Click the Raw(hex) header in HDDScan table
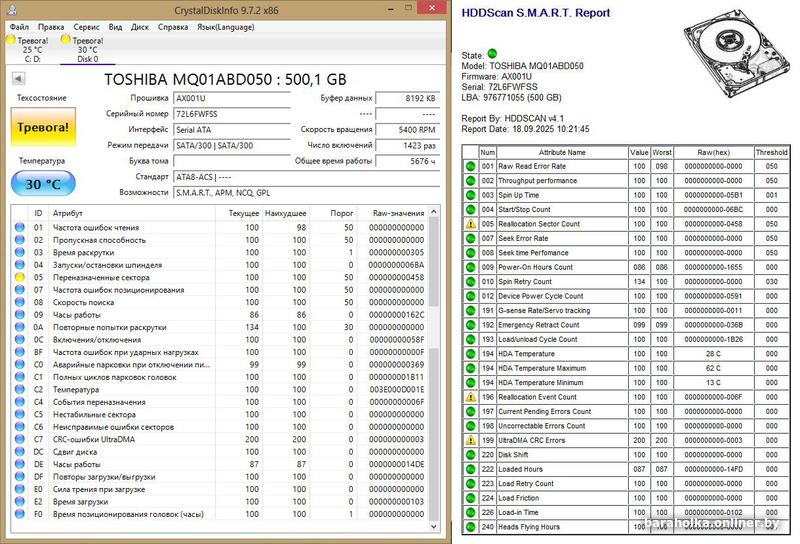The width and height of the screenshot is (800, 544). [713, 152]
